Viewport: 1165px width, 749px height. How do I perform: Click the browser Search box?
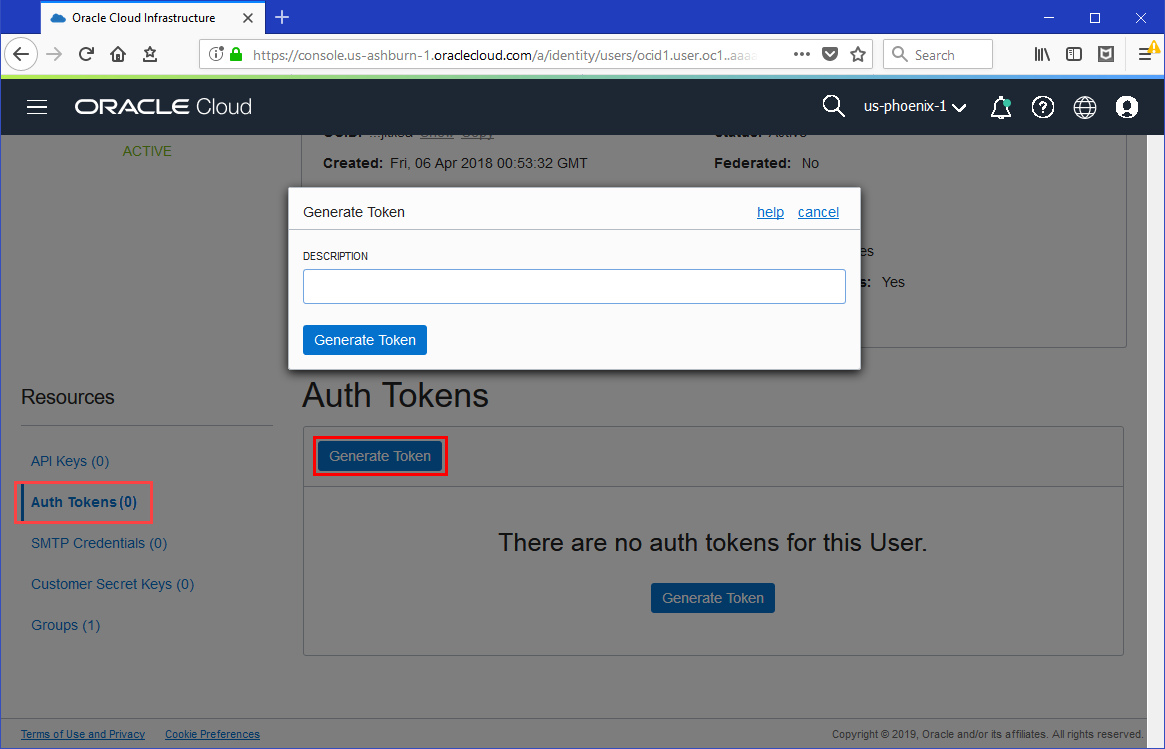click(938, 54)
